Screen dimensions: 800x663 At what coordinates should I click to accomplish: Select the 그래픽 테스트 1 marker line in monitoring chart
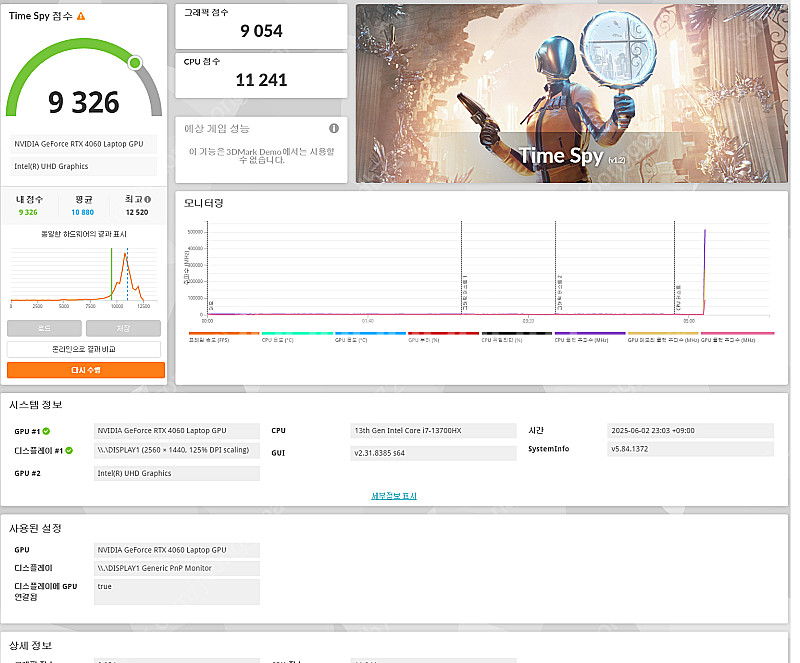(462, 267)
